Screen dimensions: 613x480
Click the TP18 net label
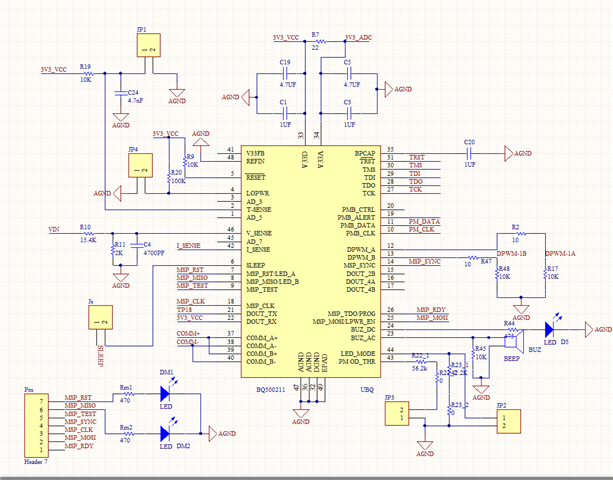184,310
